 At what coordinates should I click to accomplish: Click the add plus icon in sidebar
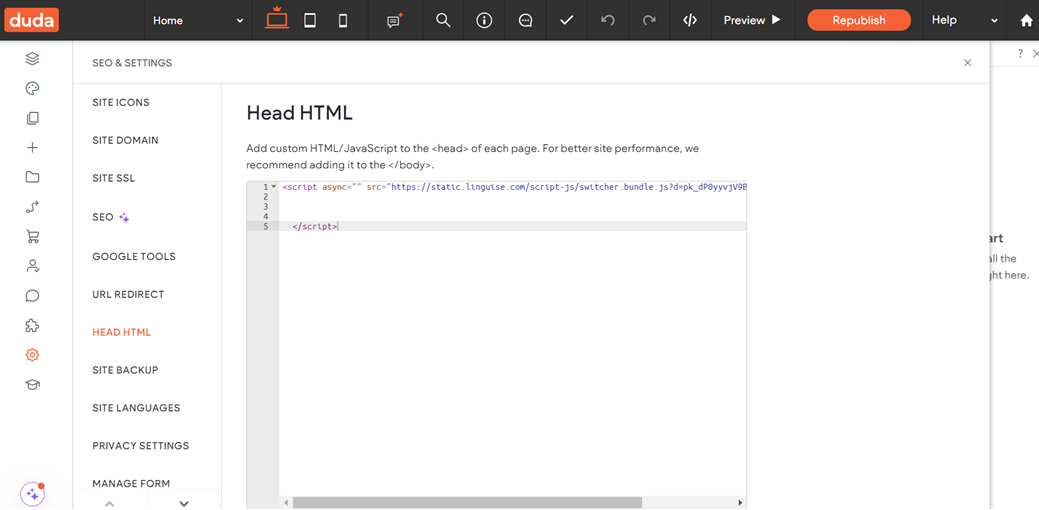[x=32, y=148]
